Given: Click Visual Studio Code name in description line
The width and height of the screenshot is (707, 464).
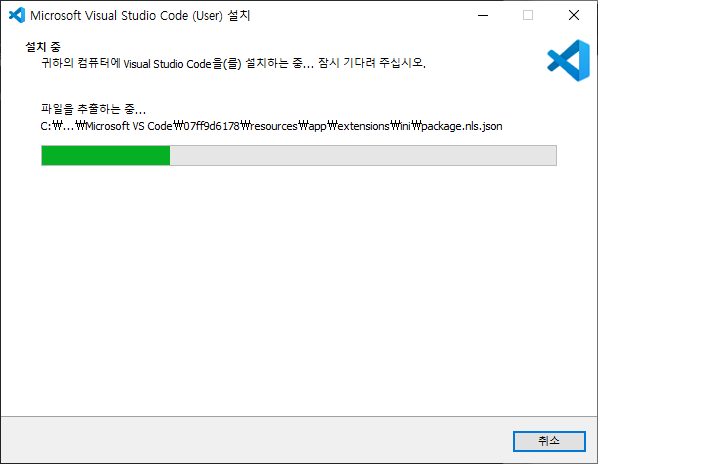Looking at the screenshot, I should (167, 64).
